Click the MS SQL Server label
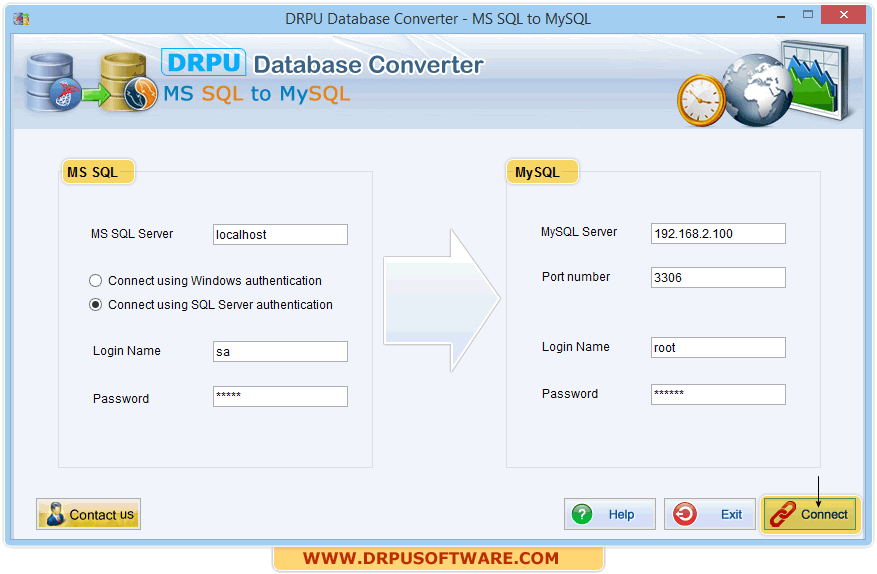This screenshot has height=574, width=877. (x=132, y=233)
